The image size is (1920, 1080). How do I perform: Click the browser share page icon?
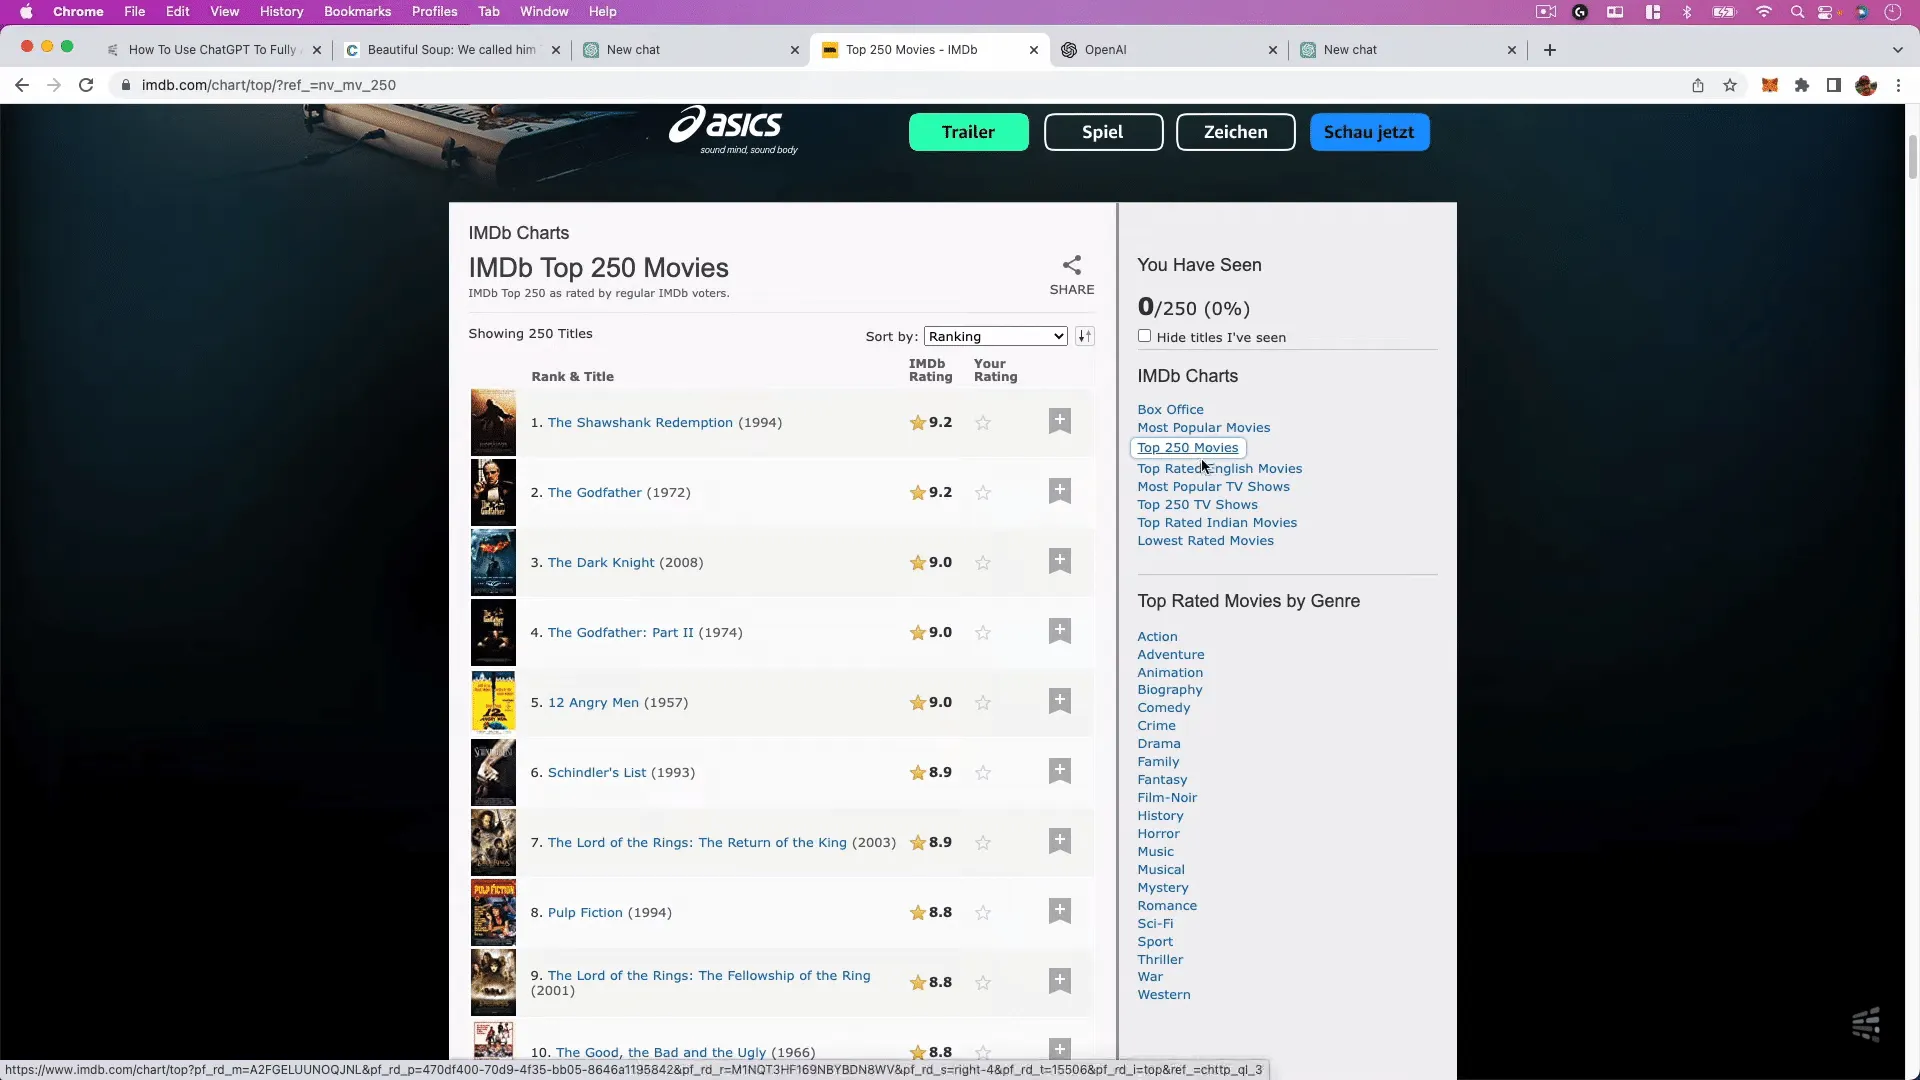coord(1698,85)
